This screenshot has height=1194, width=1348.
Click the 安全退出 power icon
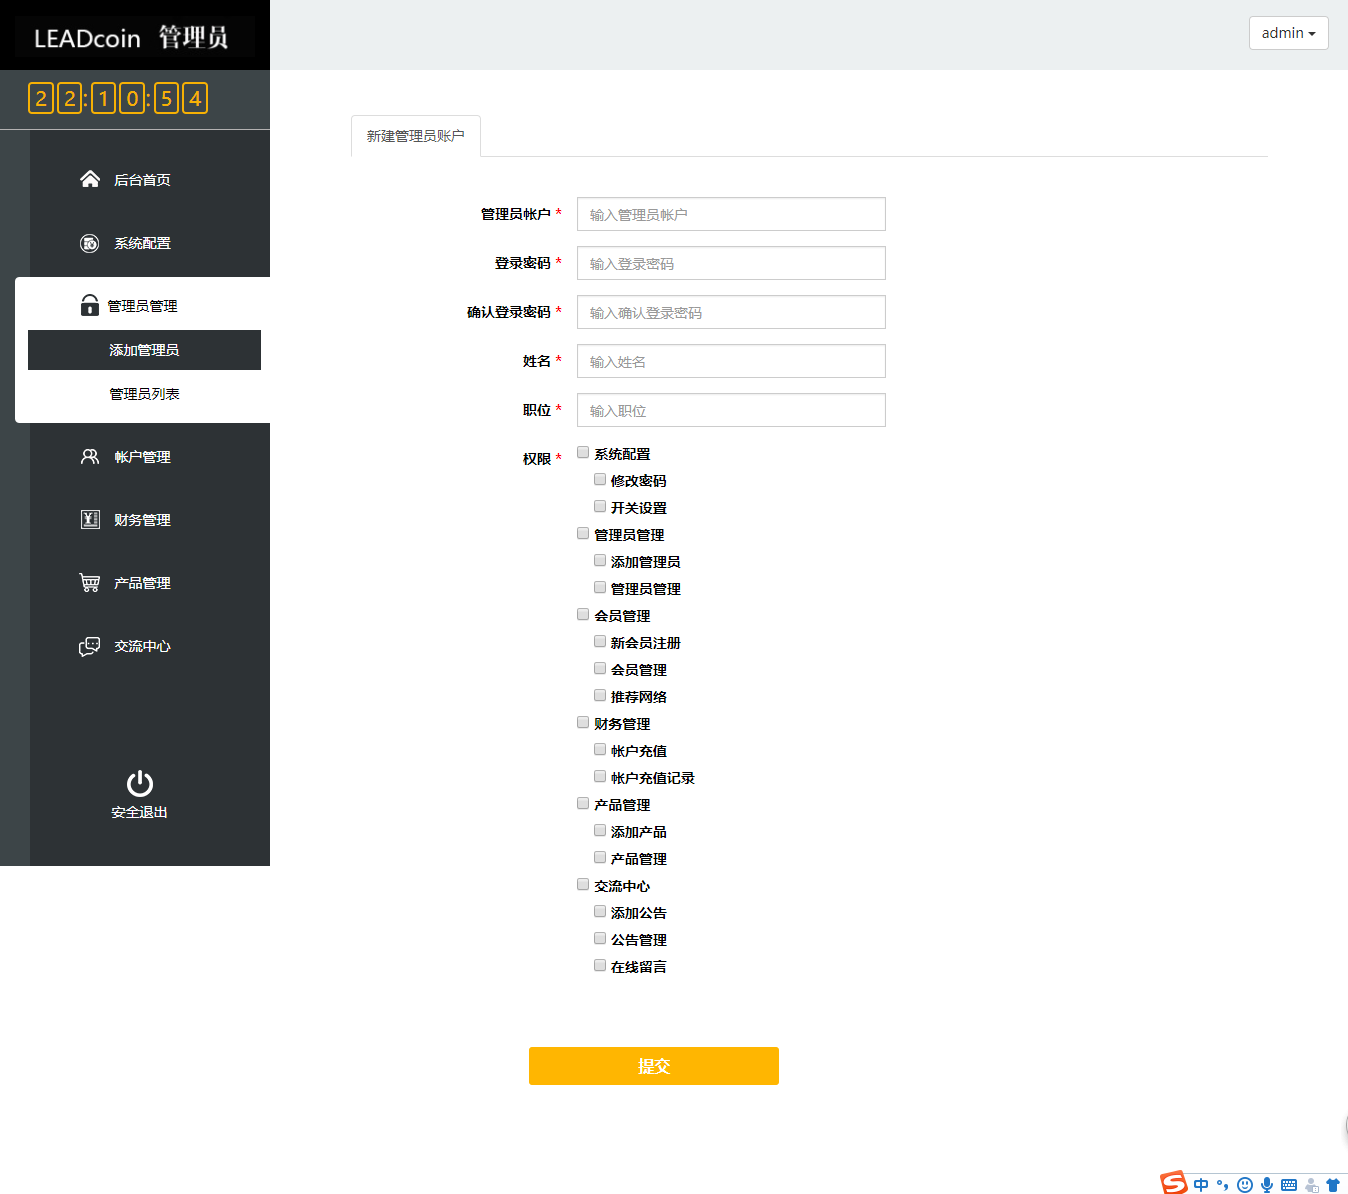[140, 783]
